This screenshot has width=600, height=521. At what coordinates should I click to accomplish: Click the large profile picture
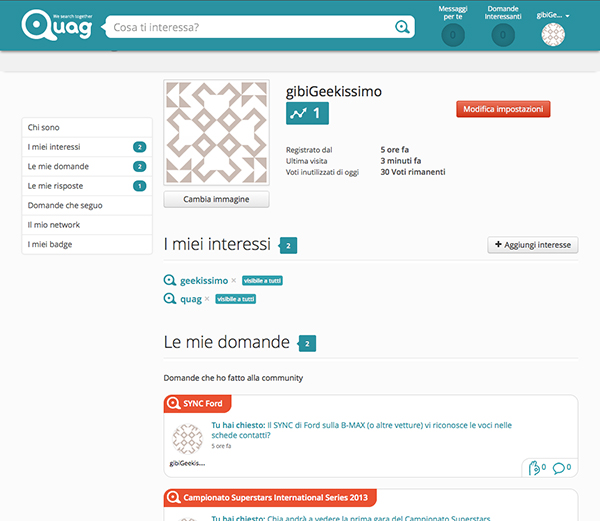(217, 132)
